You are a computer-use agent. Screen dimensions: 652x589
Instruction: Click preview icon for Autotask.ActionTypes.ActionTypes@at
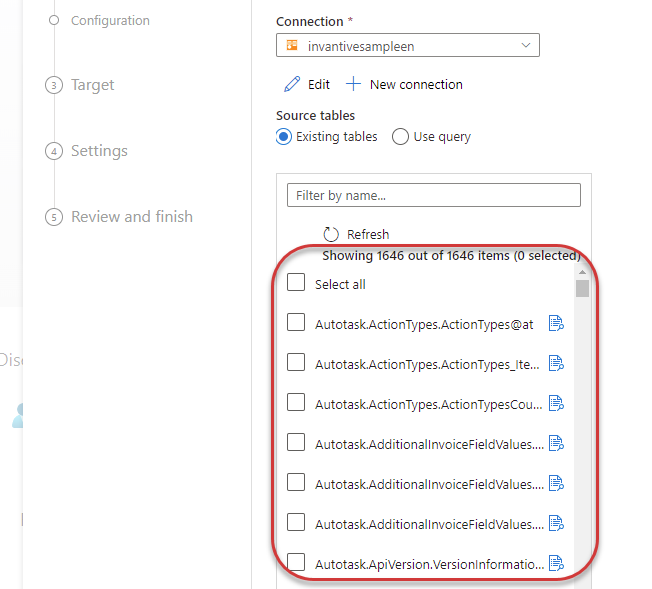556,323
